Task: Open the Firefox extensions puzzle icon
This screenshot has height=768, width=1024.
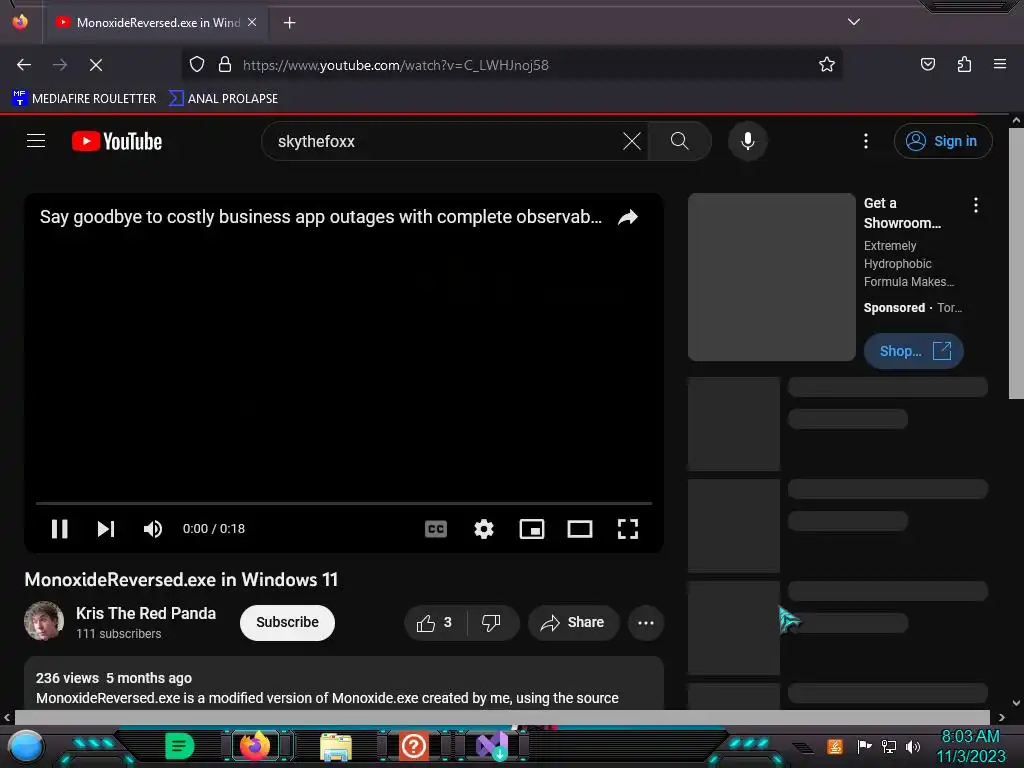Action: (x=964, y=65)
